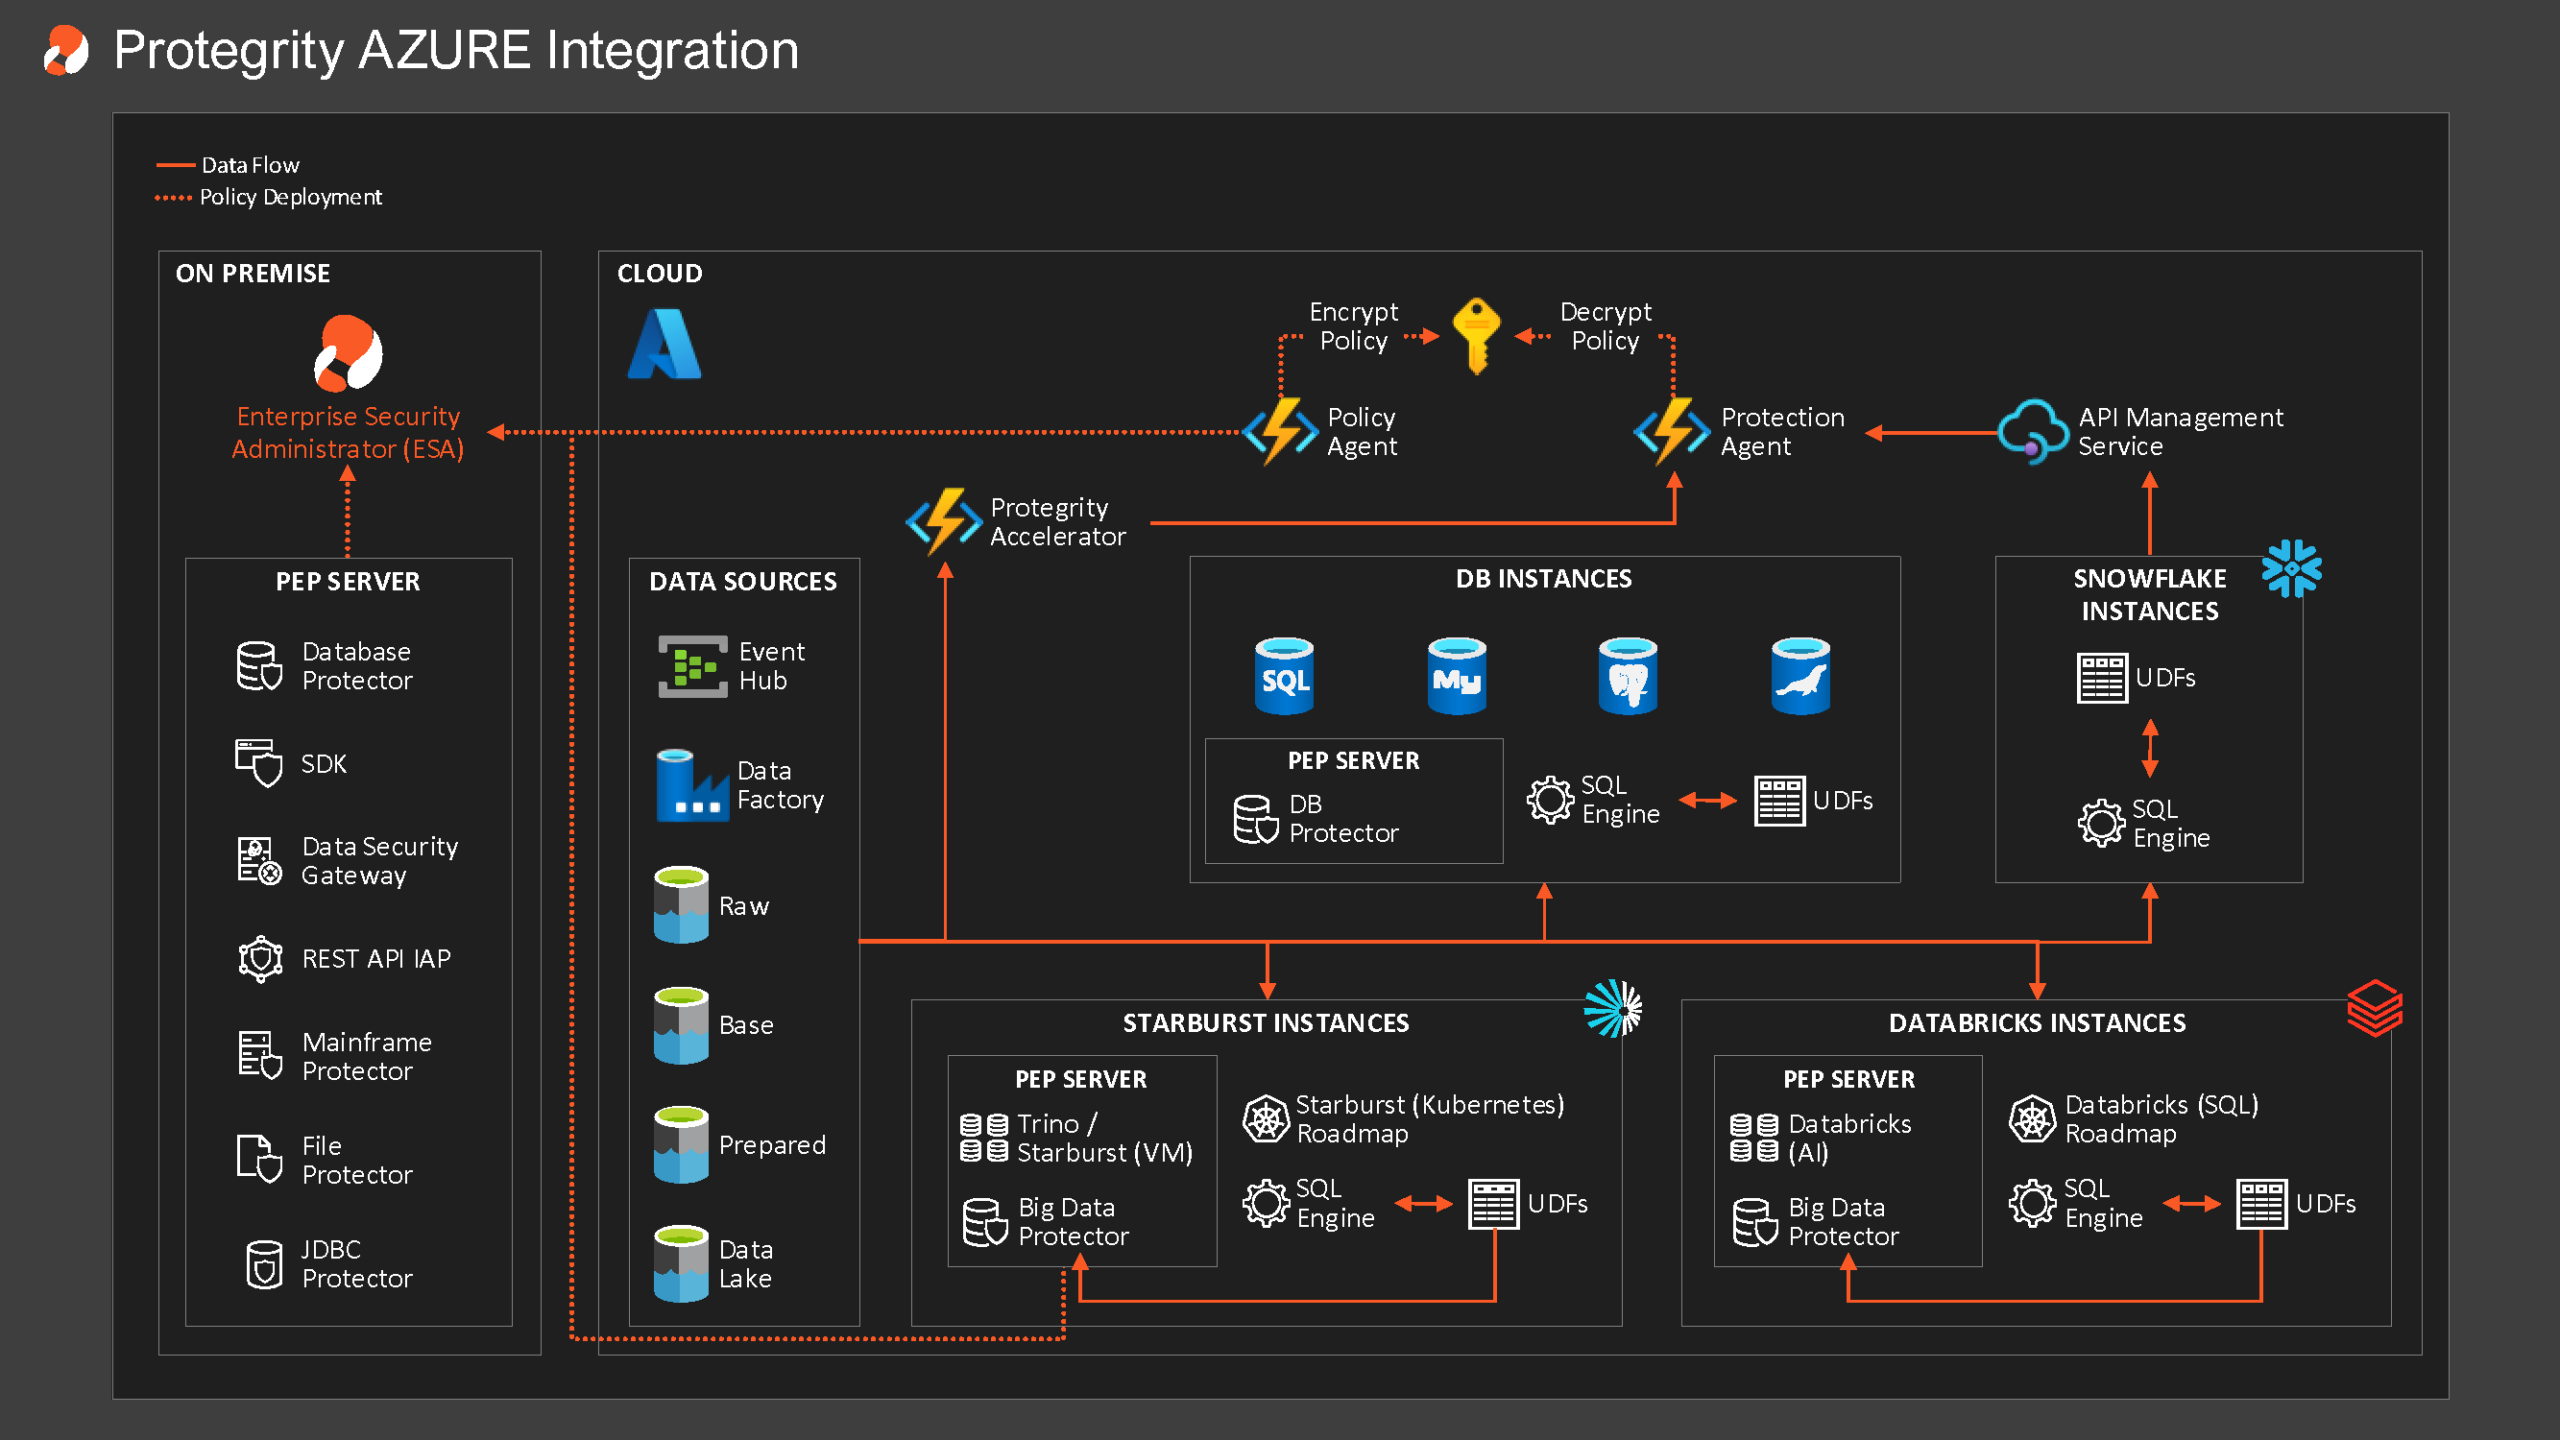Click the UDFs table icon in DB Instances
The width and height of the screenshot is (2560, 1440).
point(1780,801)
